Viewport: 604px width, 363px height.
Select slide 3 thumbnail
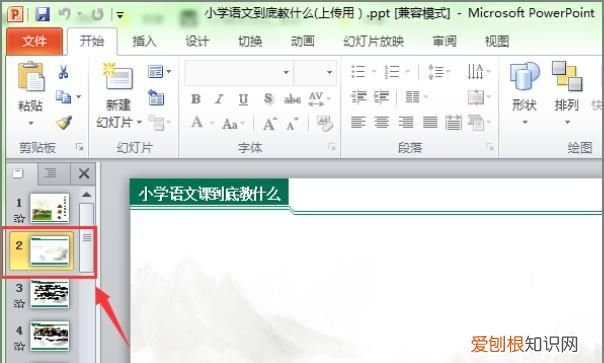(x=50, y=294)
